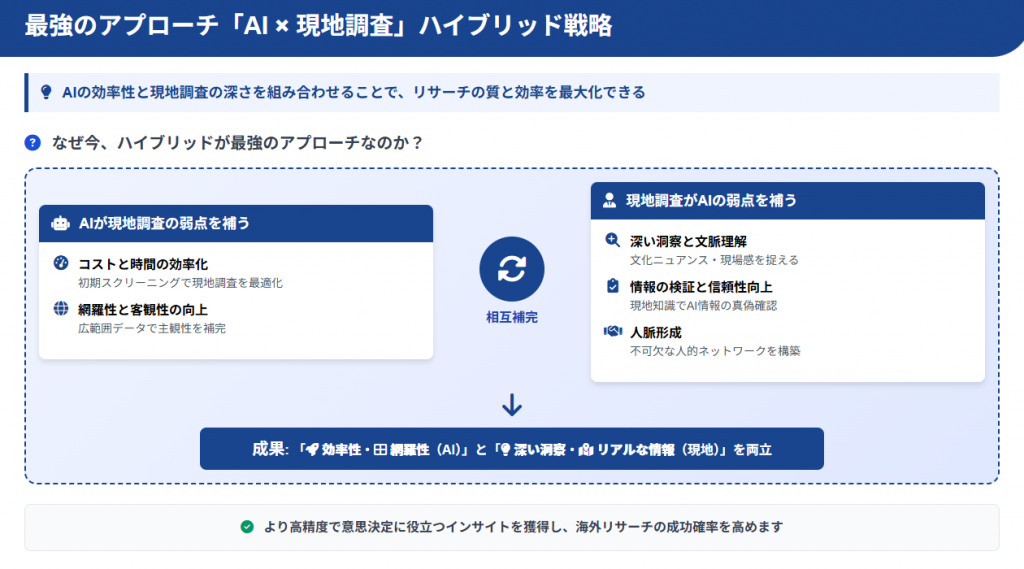Screen dimensions: 1024x569
Task: Click the circular sync arrows icon
Action: [512, 269]
